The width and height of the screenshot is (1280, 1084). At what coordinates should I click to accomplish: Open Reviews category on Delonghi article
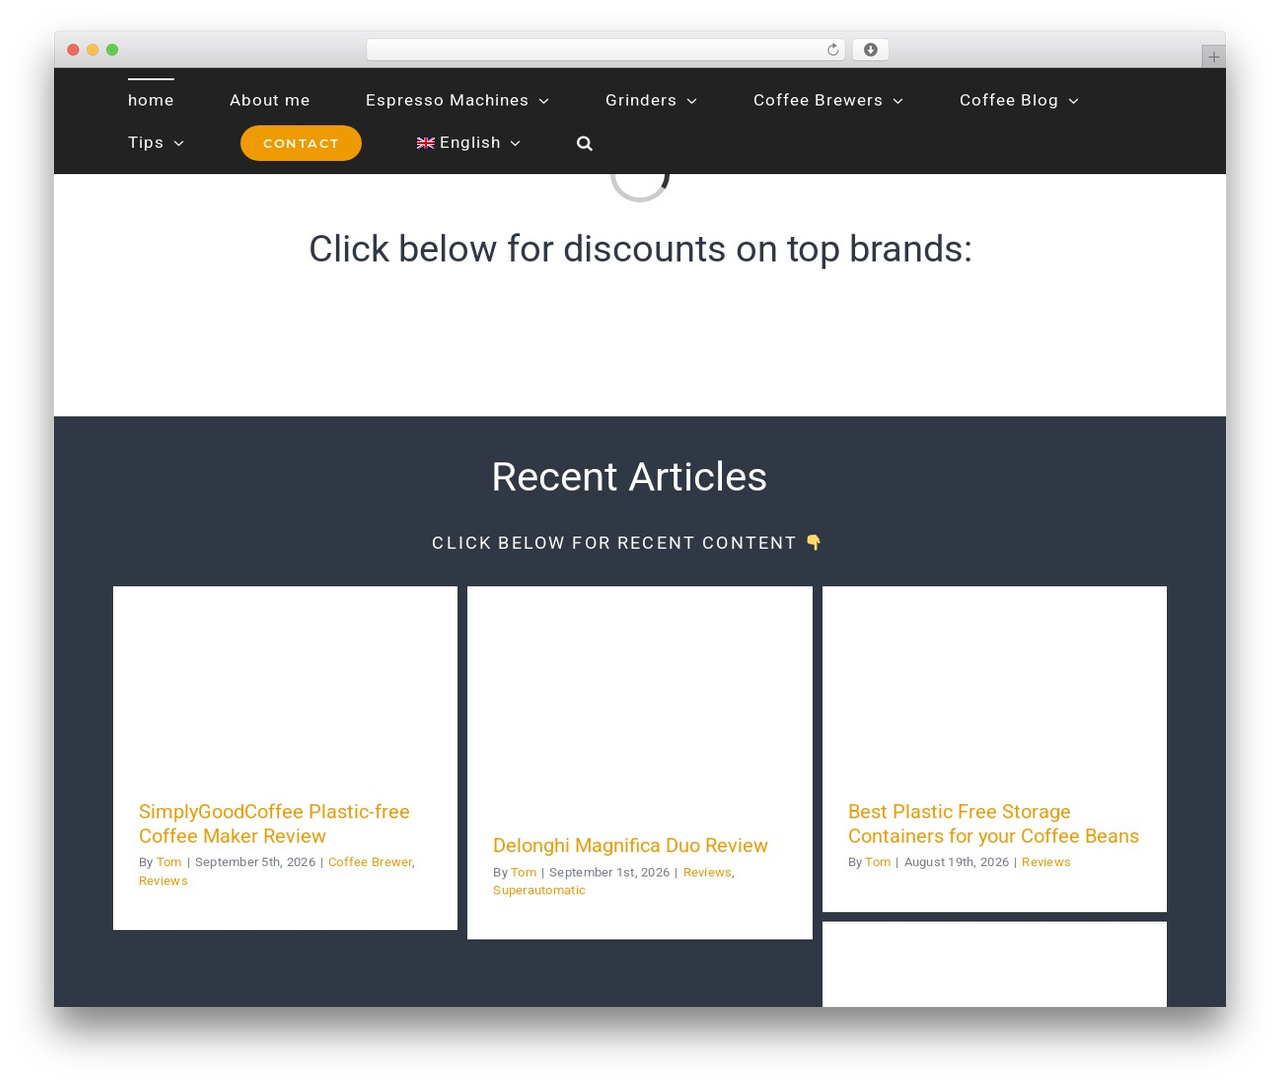tap(707, 872)
